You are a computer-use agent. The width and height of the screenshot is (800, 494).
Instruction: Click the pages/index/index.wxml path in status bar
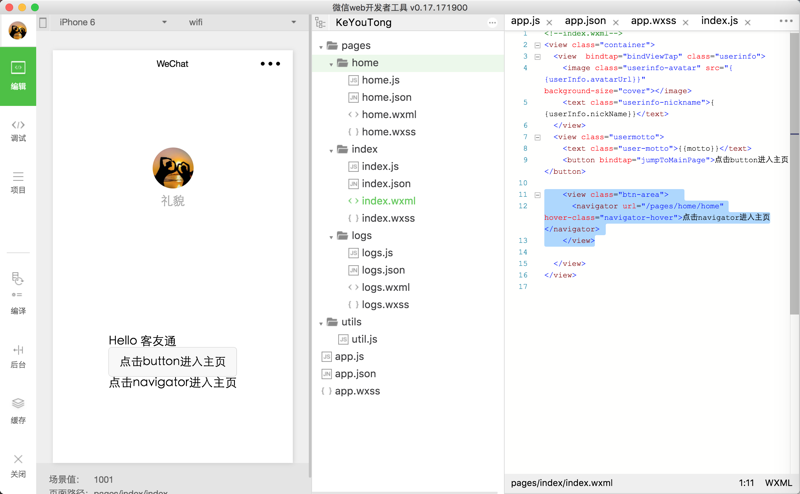pos(562,483)
